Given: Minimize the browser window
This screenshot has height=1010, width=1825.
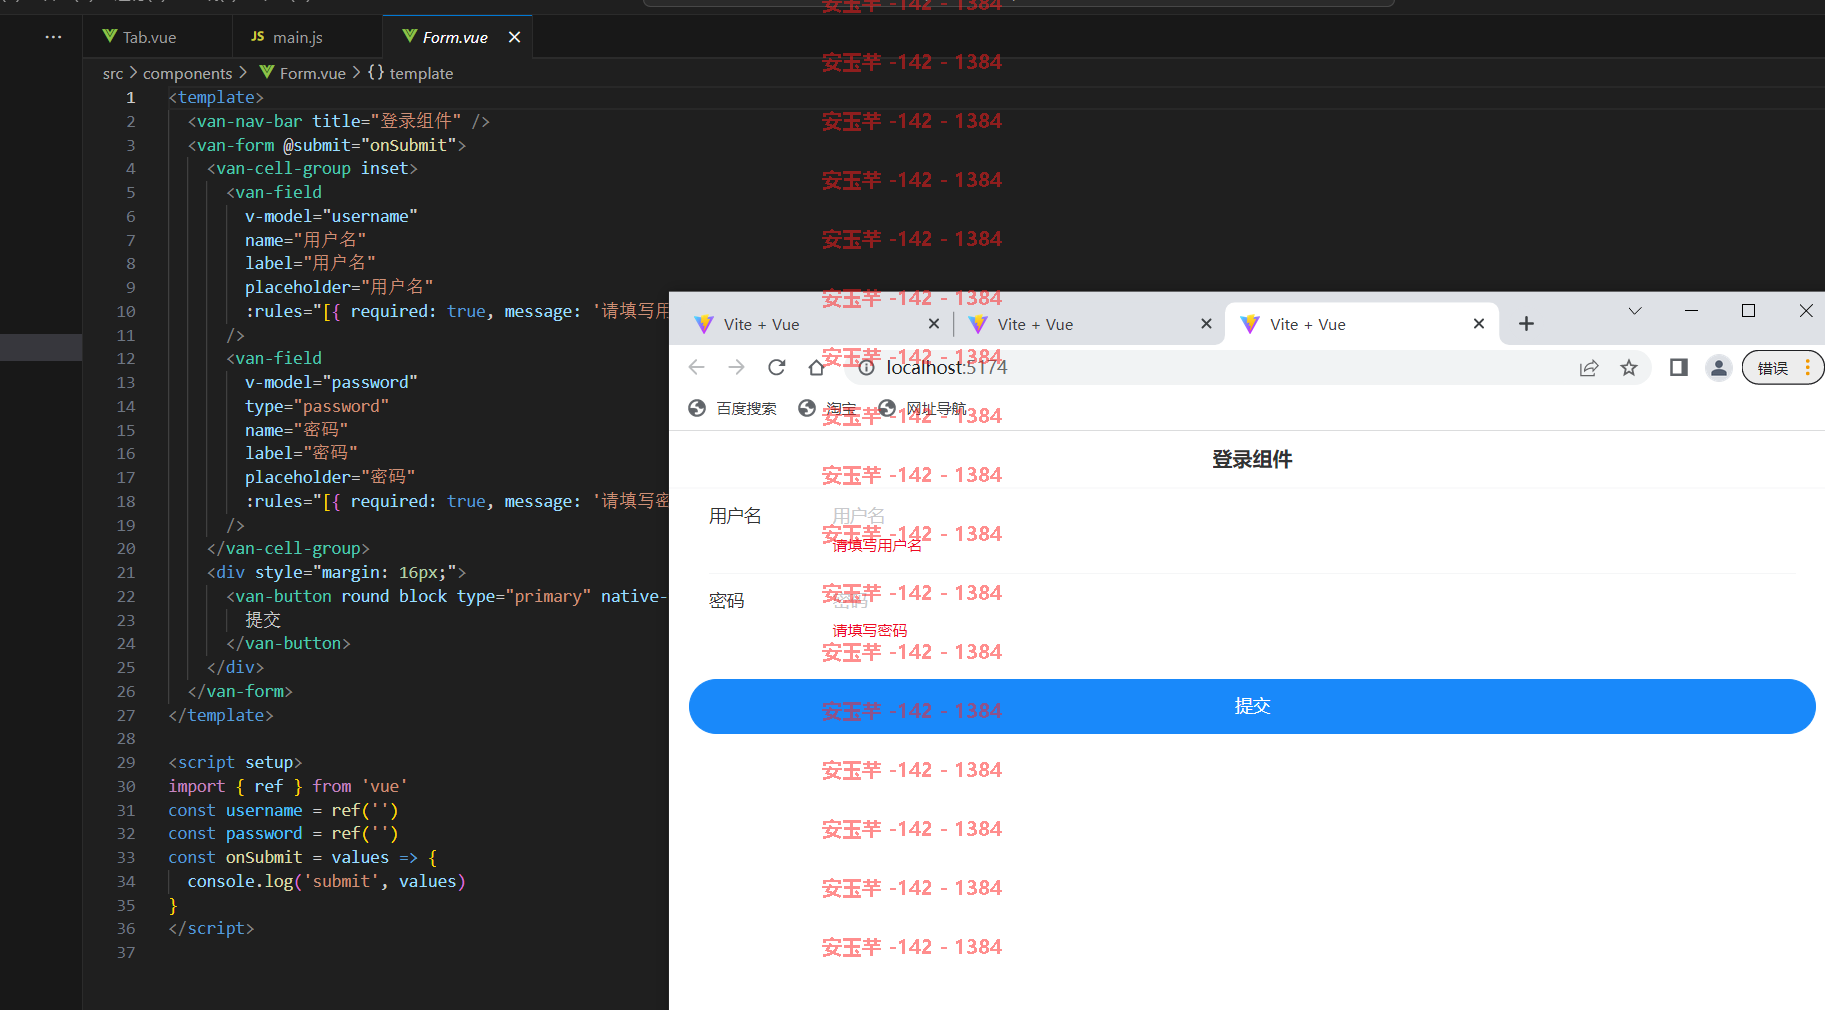Looking at the screenshot, I should point(1691,311).
